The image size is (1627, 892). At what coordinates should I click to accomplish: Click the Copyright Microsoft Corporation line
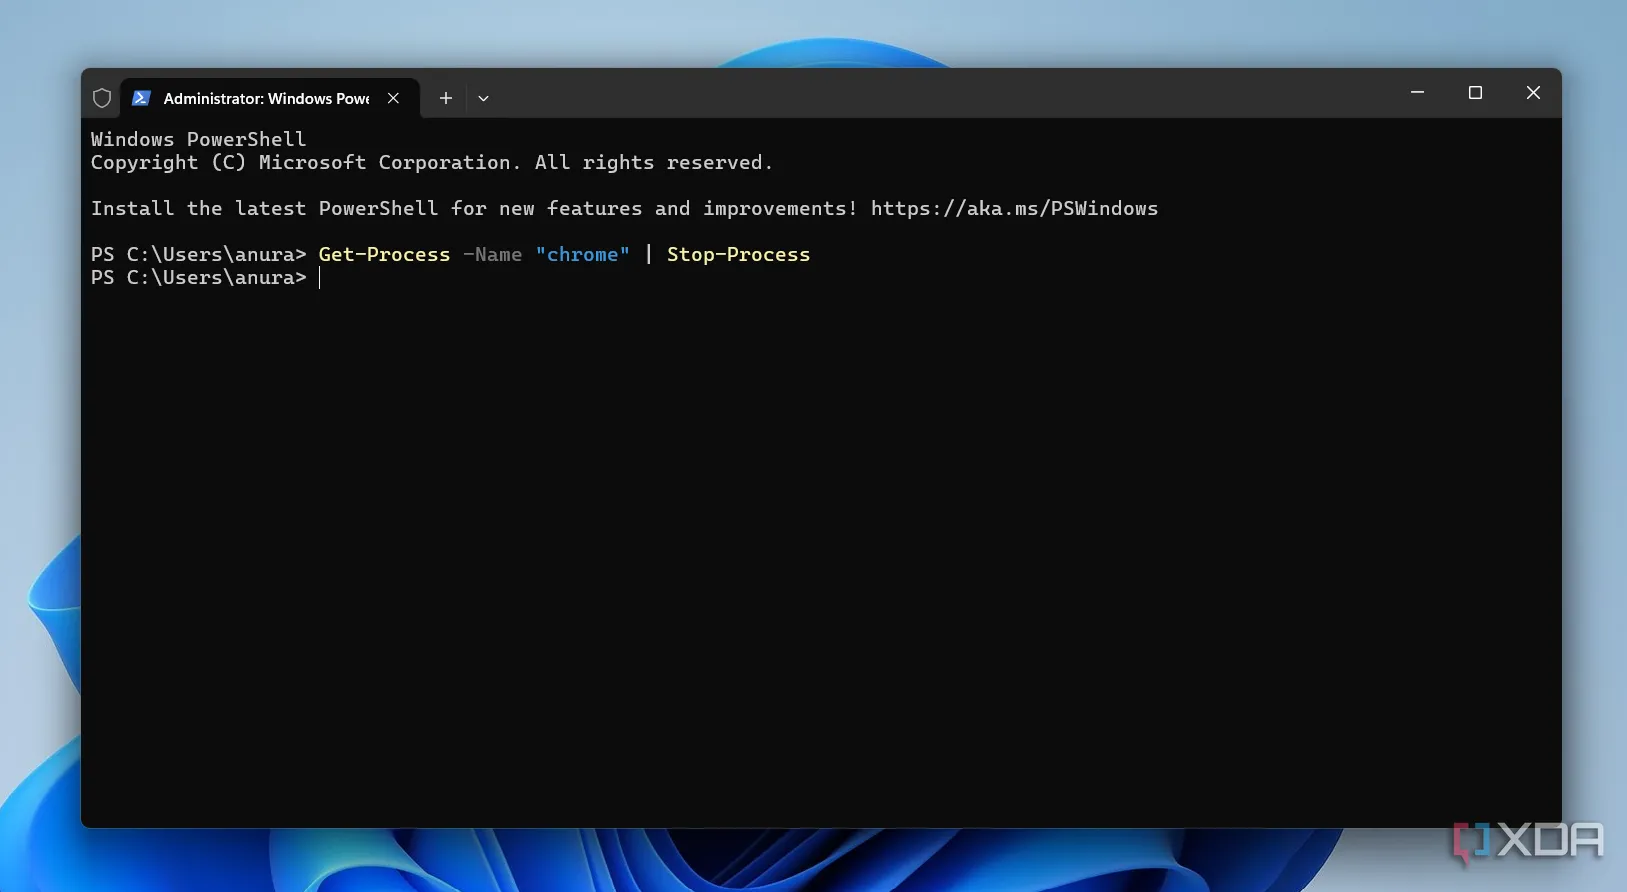(431, 162)
